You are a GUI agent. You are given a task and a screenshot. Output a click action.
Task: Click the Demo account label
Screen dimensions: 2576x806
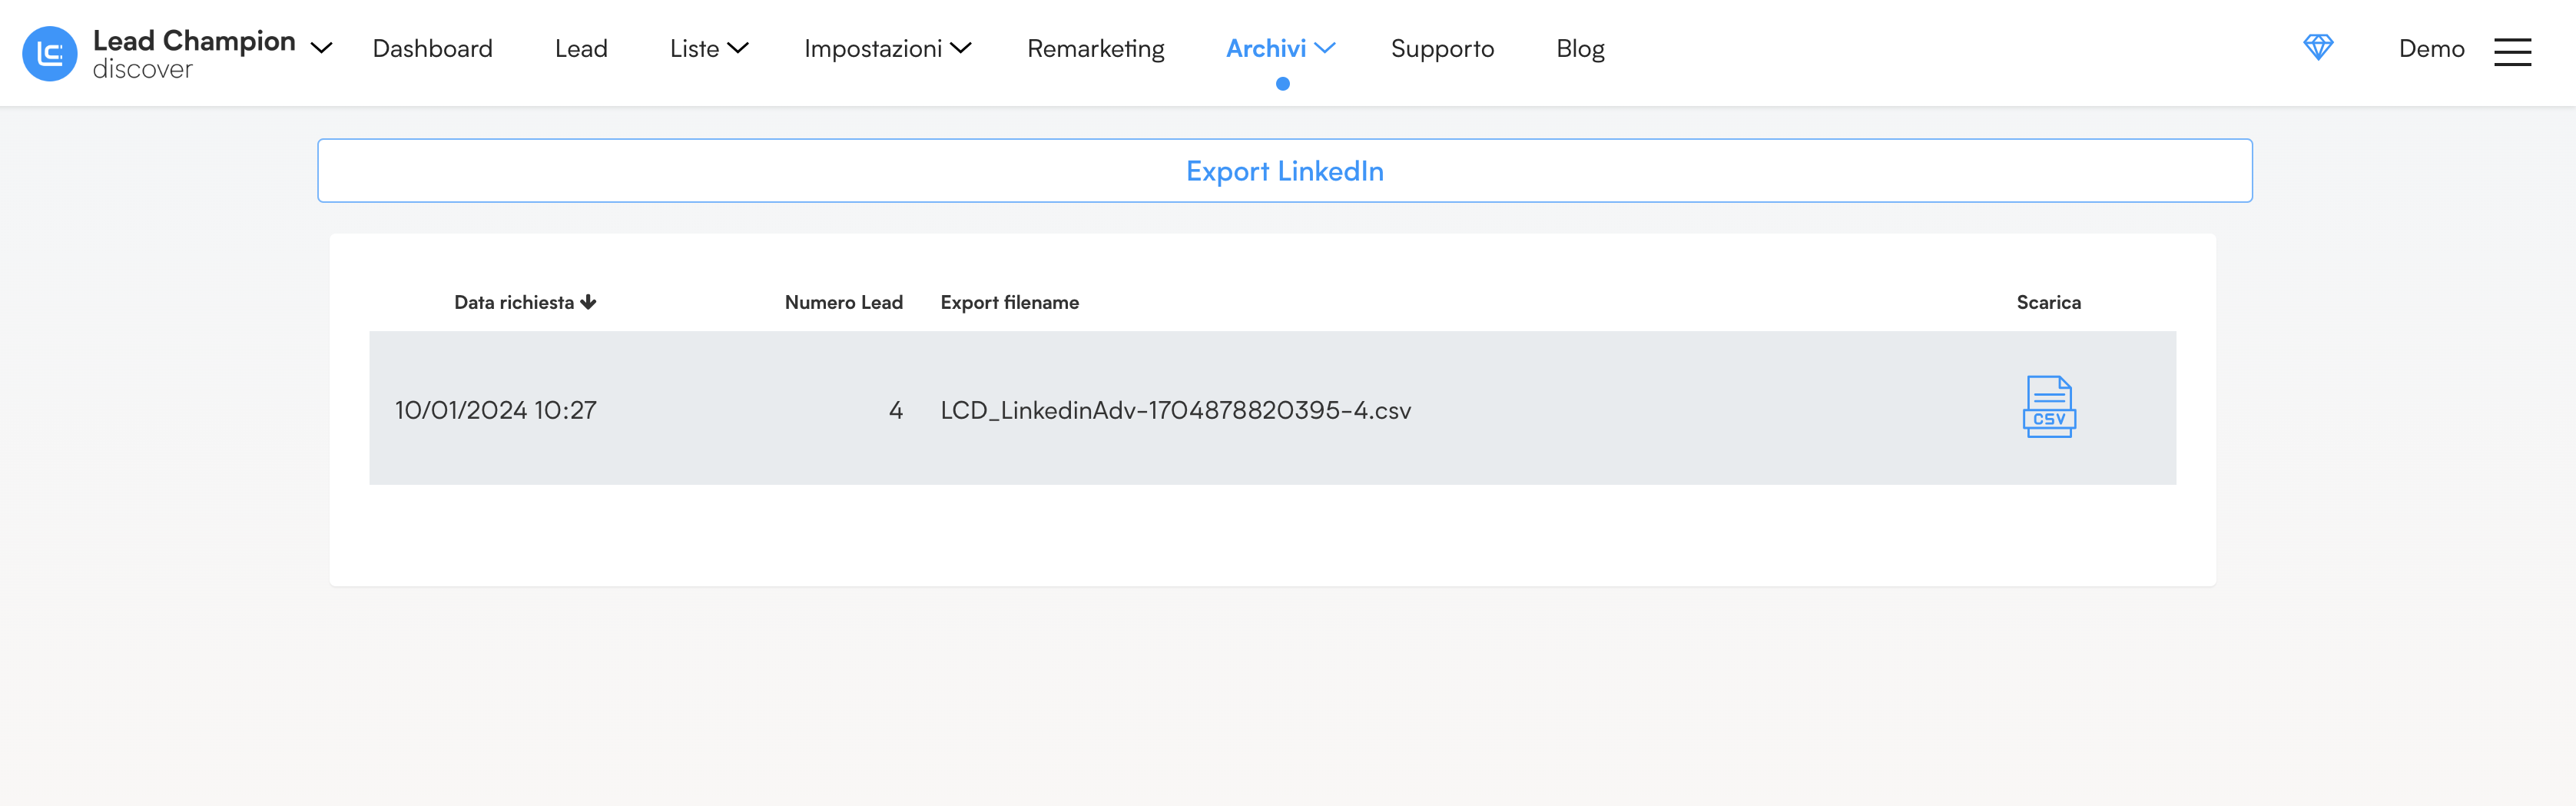[x=2431, y=48]
